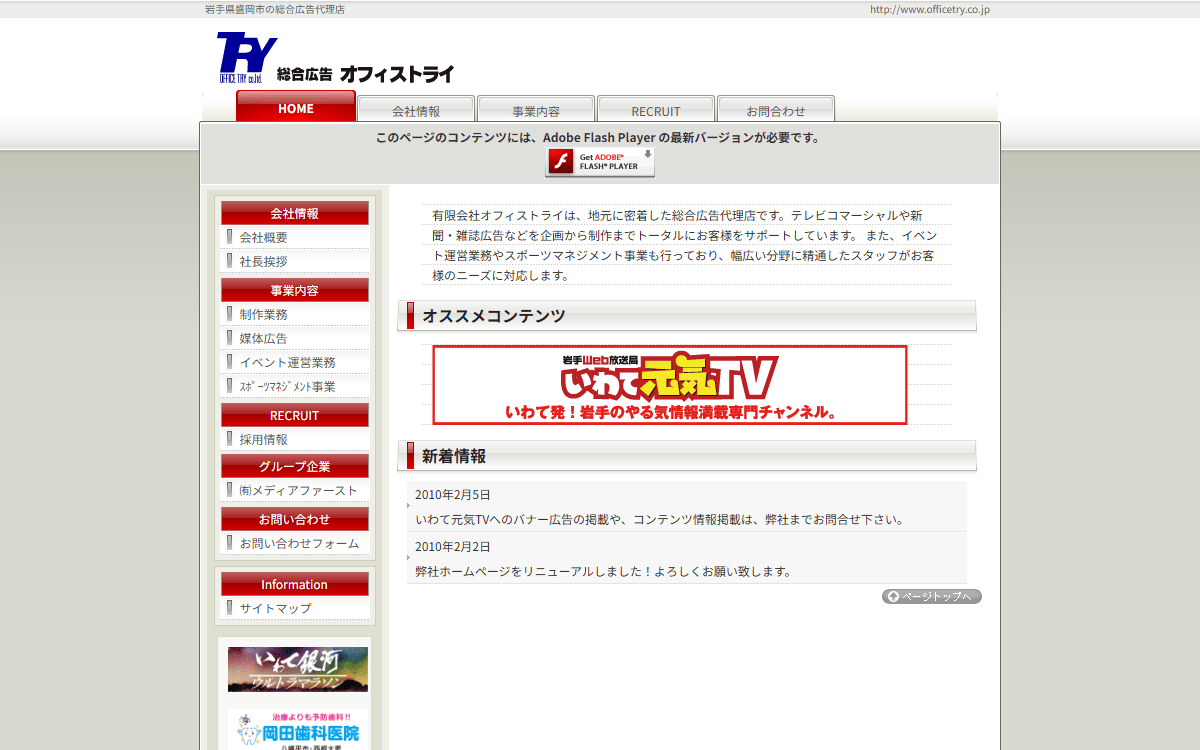Open the サイトマップ sidebar link
1200x750 pixels.
pyautogui.click(x=275, y=608)
